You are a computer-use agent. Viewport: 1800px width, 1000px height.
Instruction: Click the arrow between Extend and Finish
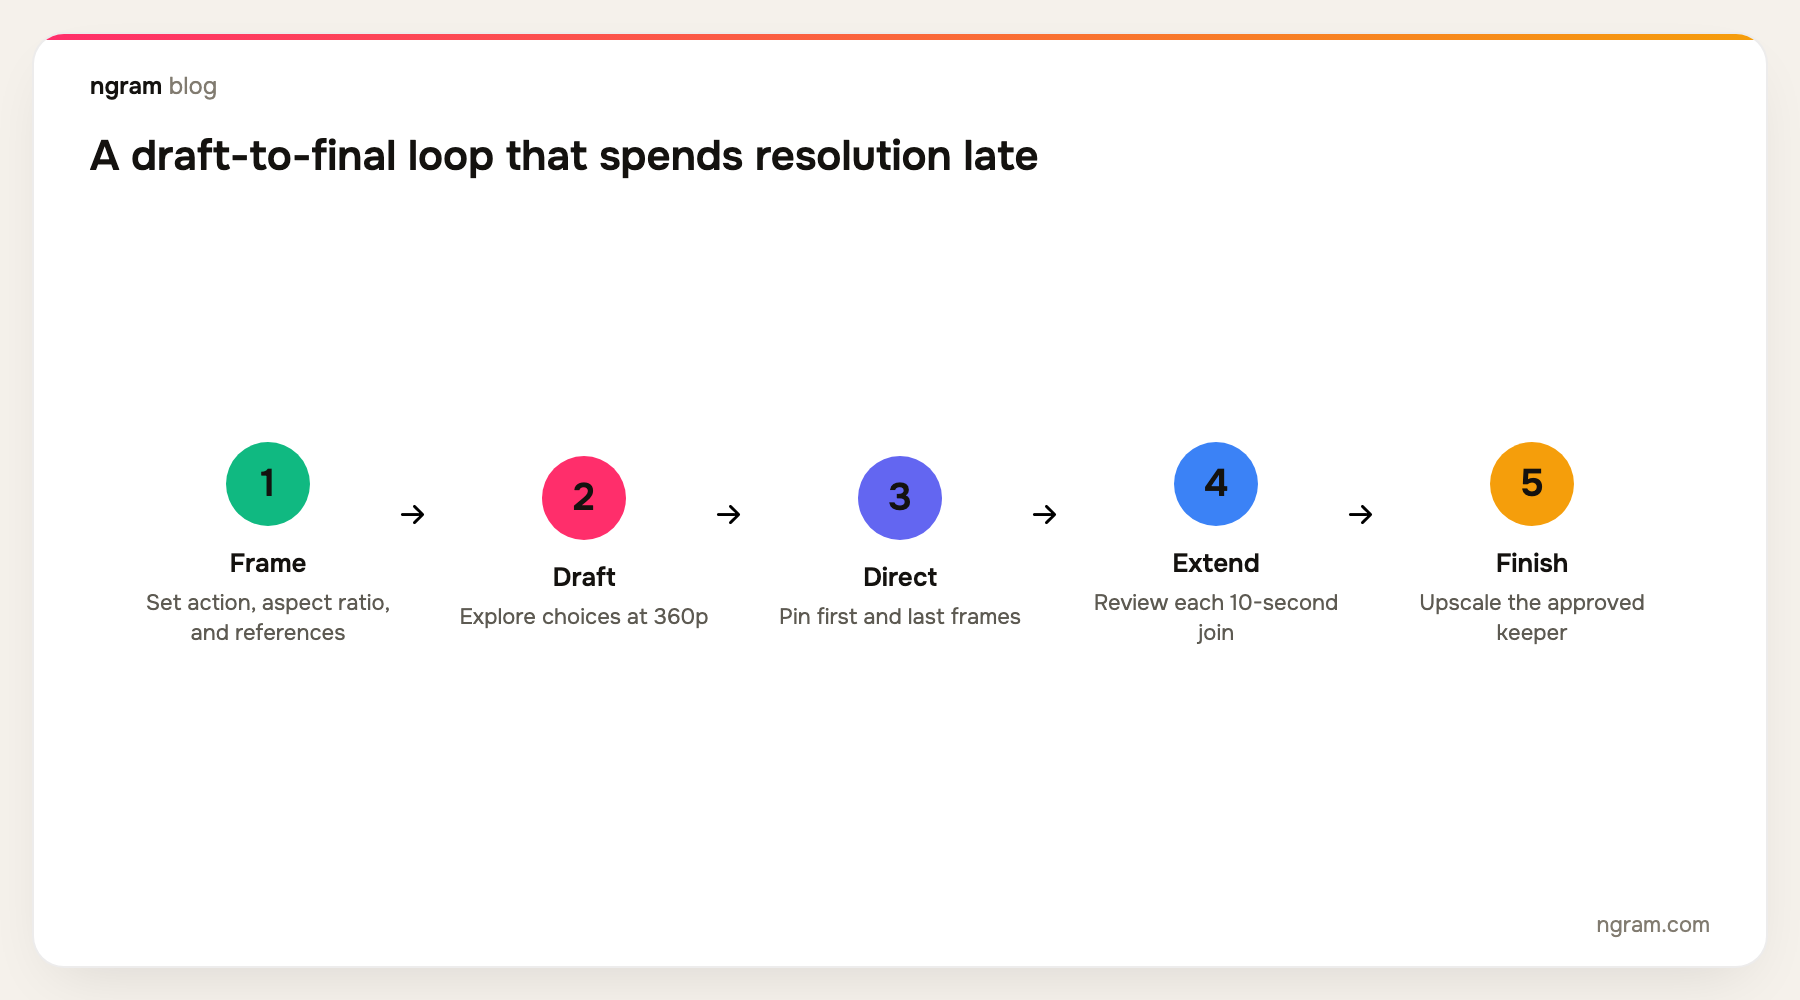point(1361,514)
